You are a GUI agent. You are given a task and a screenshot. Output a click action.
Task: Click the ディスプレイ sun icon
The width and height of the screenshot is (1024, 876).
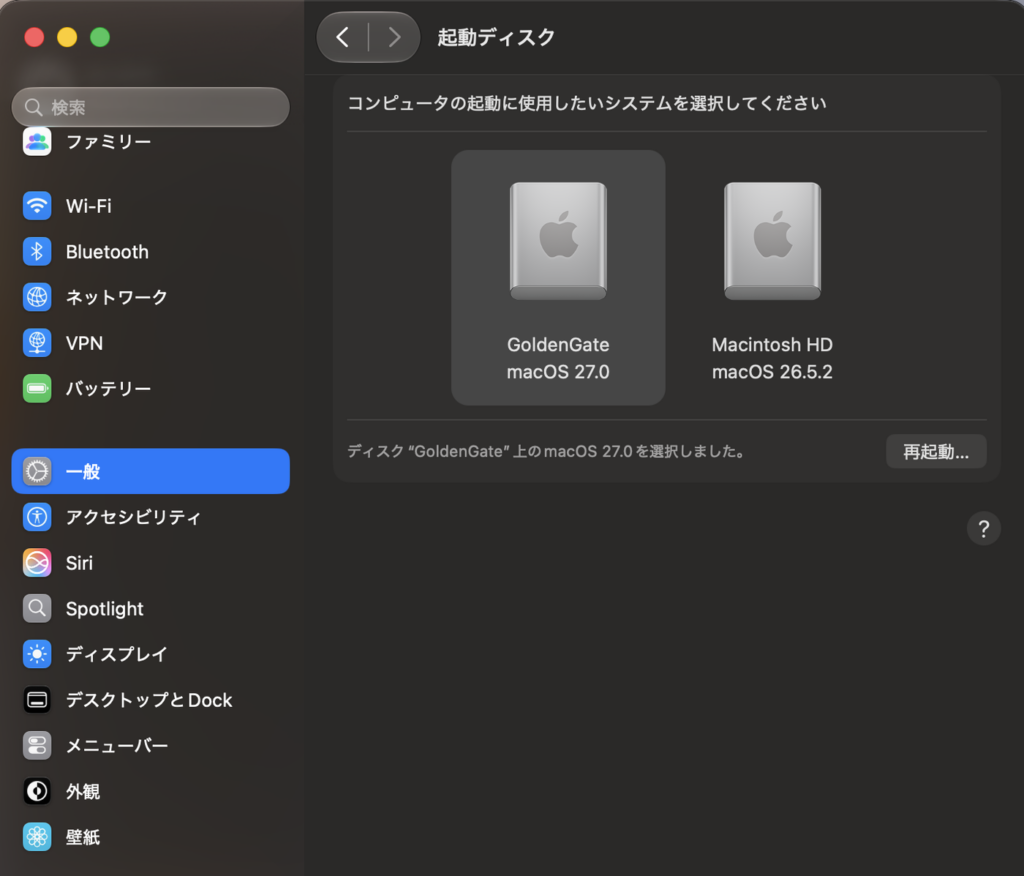point(37,654)
